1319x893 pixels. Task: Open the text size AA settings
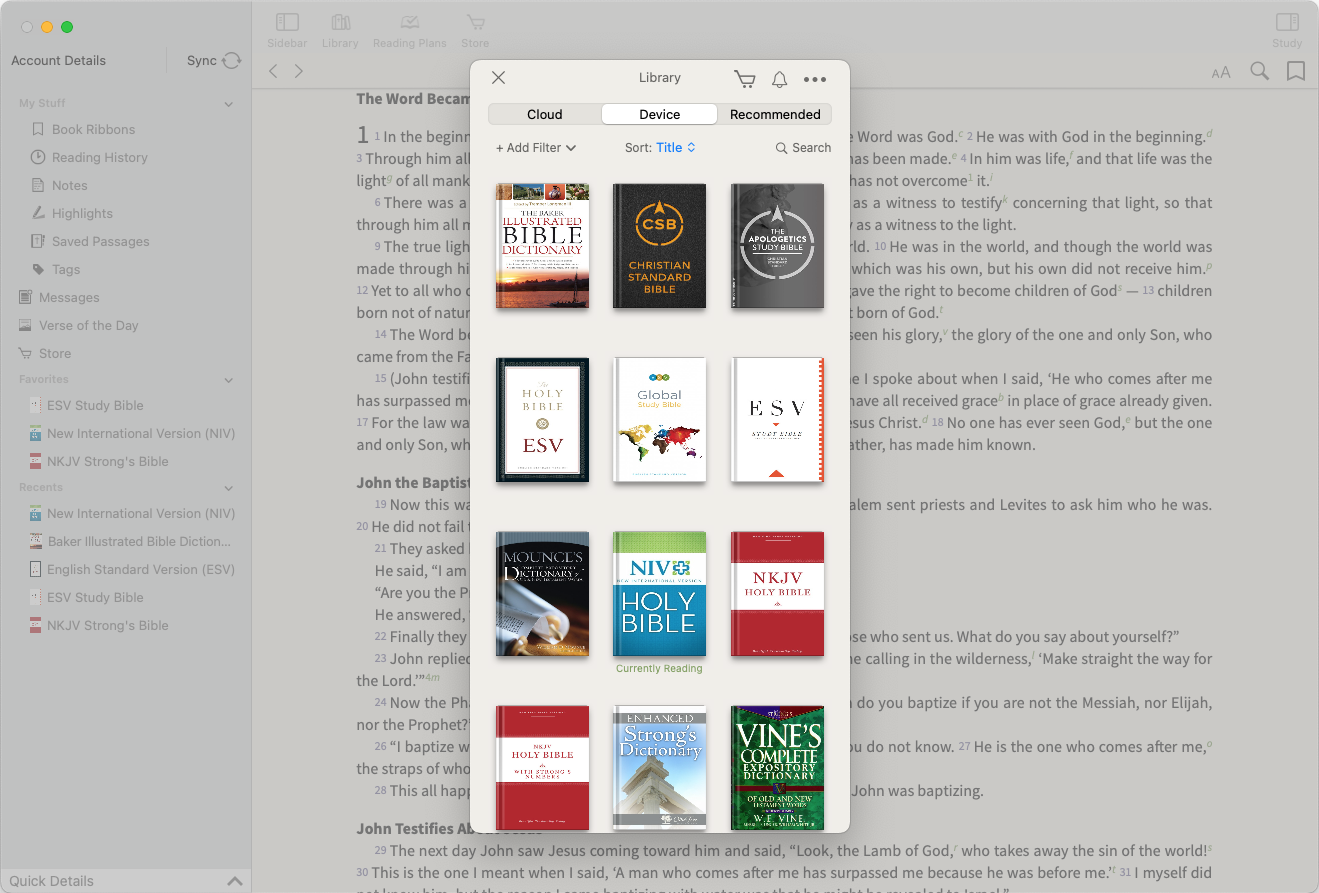pos(1221,72)
